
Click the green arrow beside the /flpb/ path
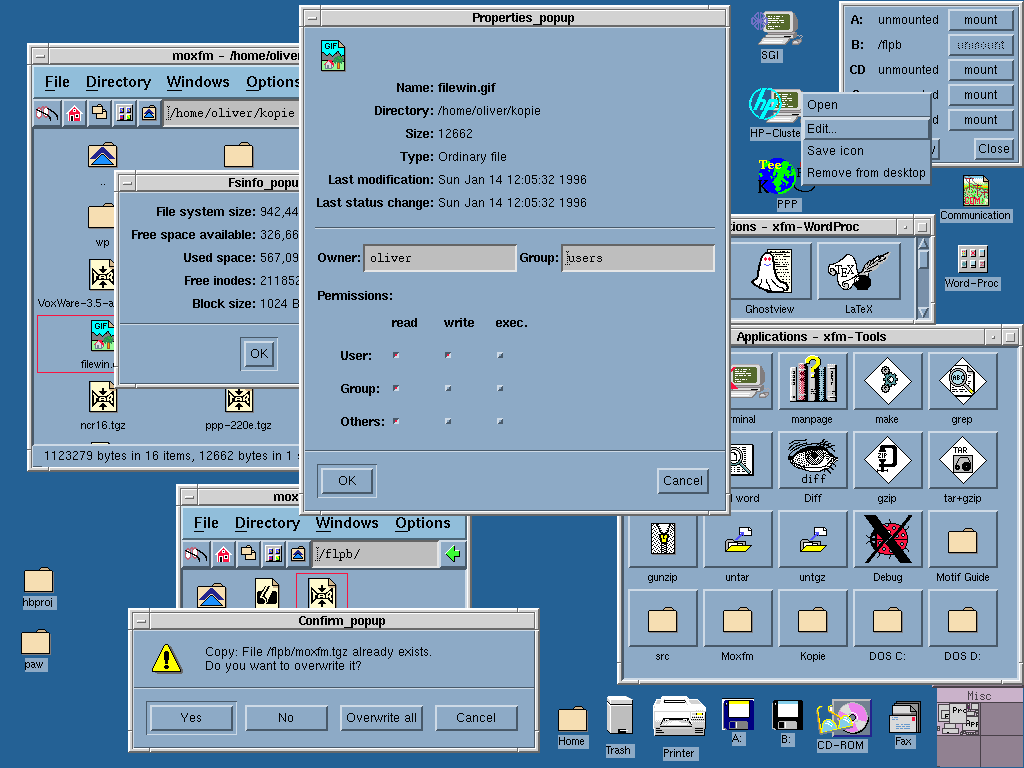point(453,553)
